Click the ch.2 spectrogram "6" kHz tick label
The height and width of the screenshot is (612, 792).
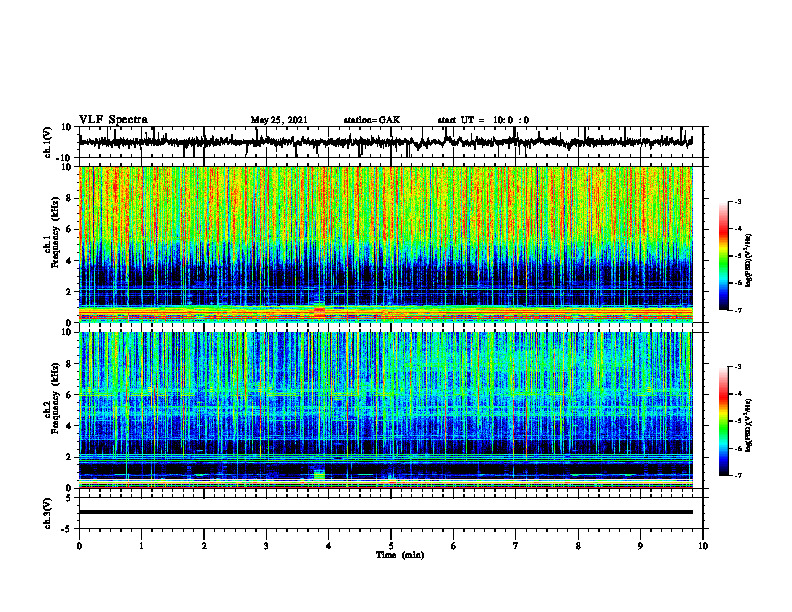[x=69, y=395]
